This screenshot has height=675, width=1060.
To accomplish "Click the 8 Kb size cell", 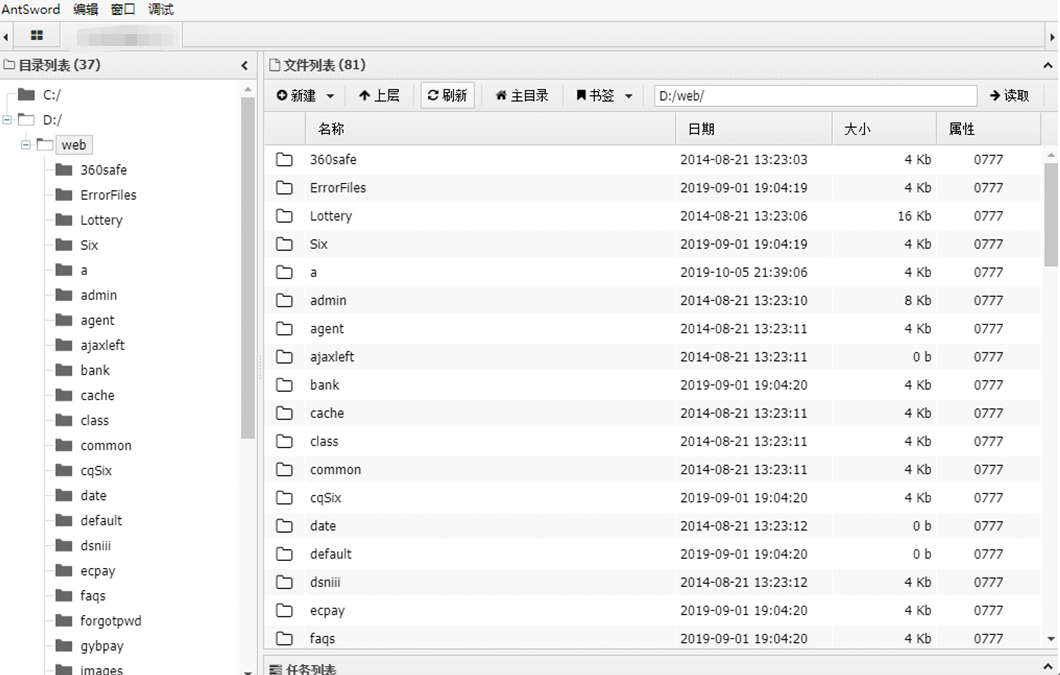I will point(917,300).
